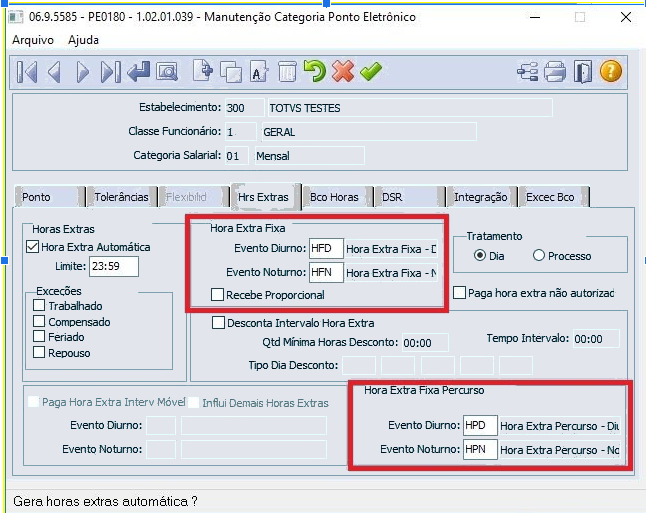Switch to the Tolerâncias tab
646x513 pixels.
[x=122, y=197]
